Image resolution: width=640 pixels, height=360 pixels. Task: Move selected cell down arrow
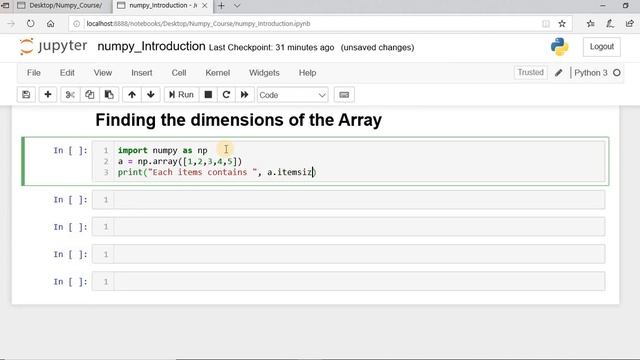point(151,95)
